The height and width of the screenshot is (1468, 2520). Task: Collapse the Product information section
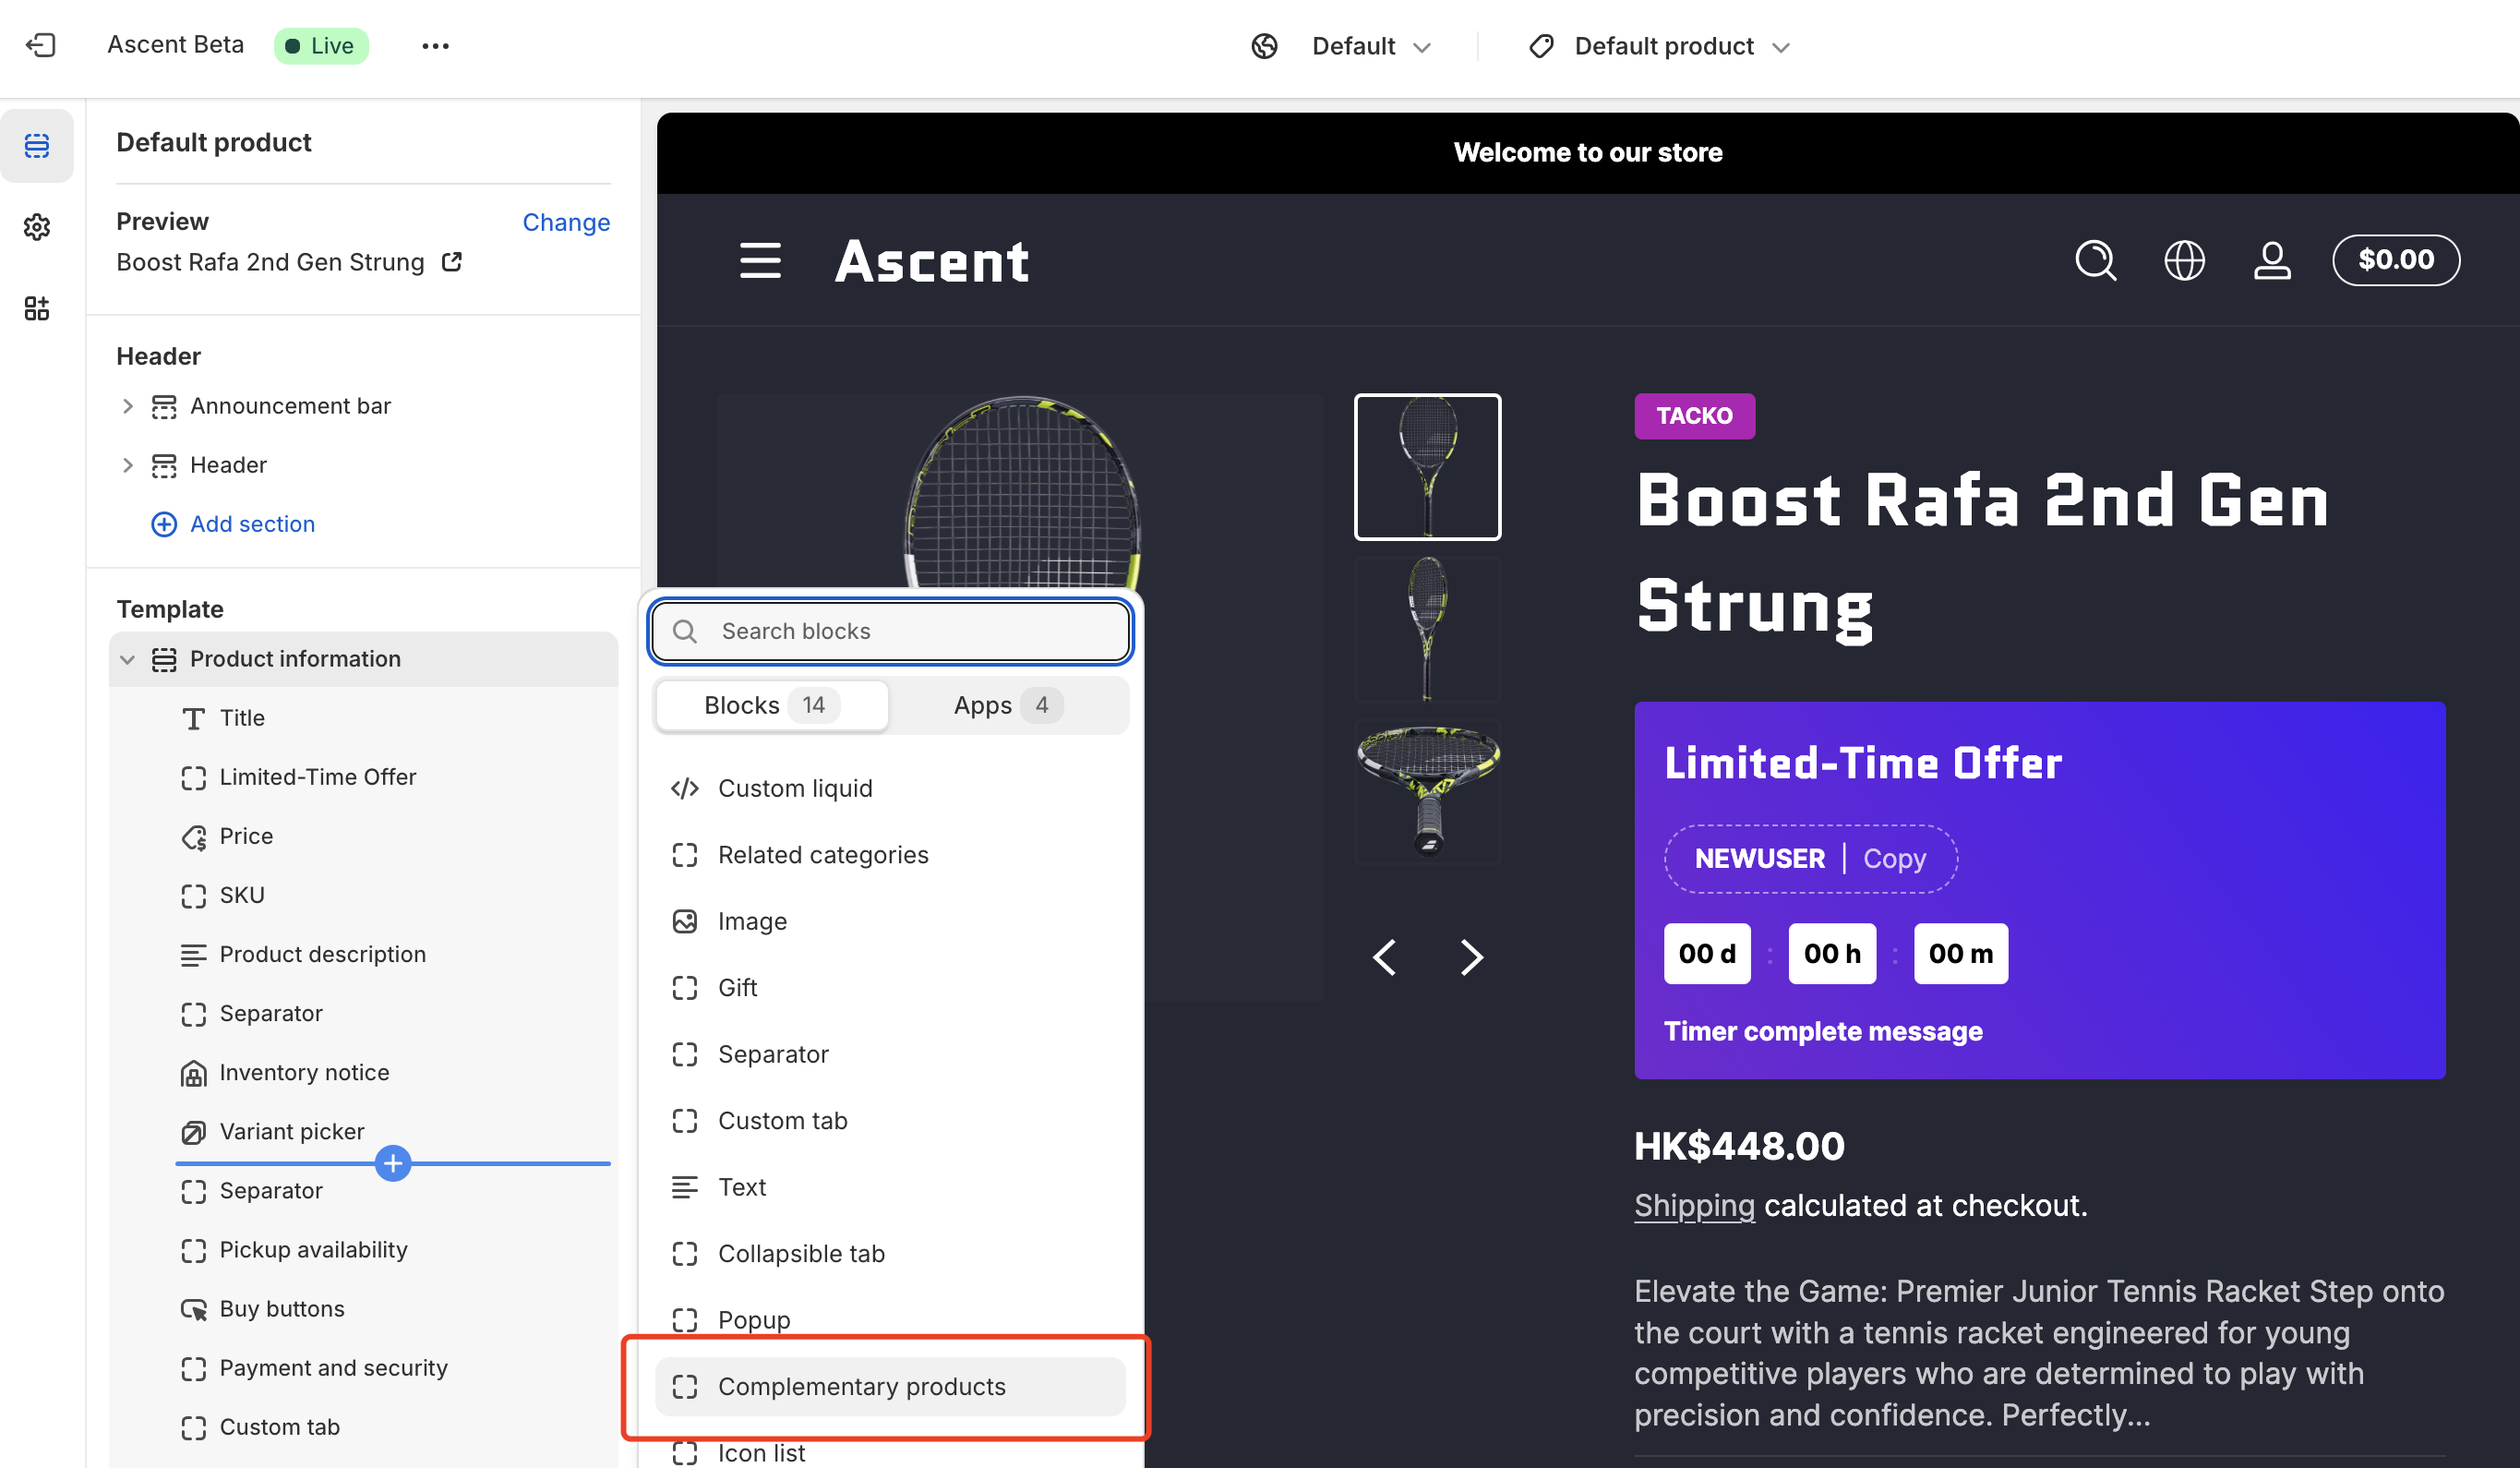(127, 659)
